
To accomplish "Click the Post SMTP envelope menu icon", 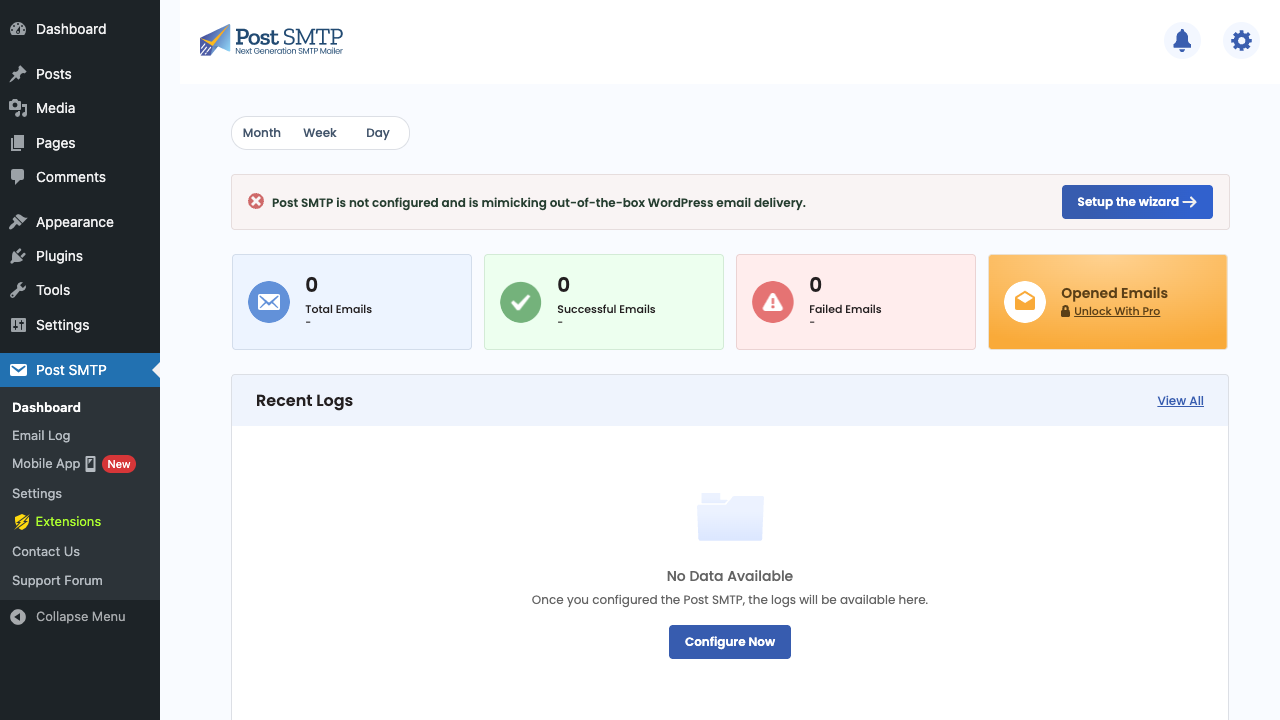I will pos(18,370).
